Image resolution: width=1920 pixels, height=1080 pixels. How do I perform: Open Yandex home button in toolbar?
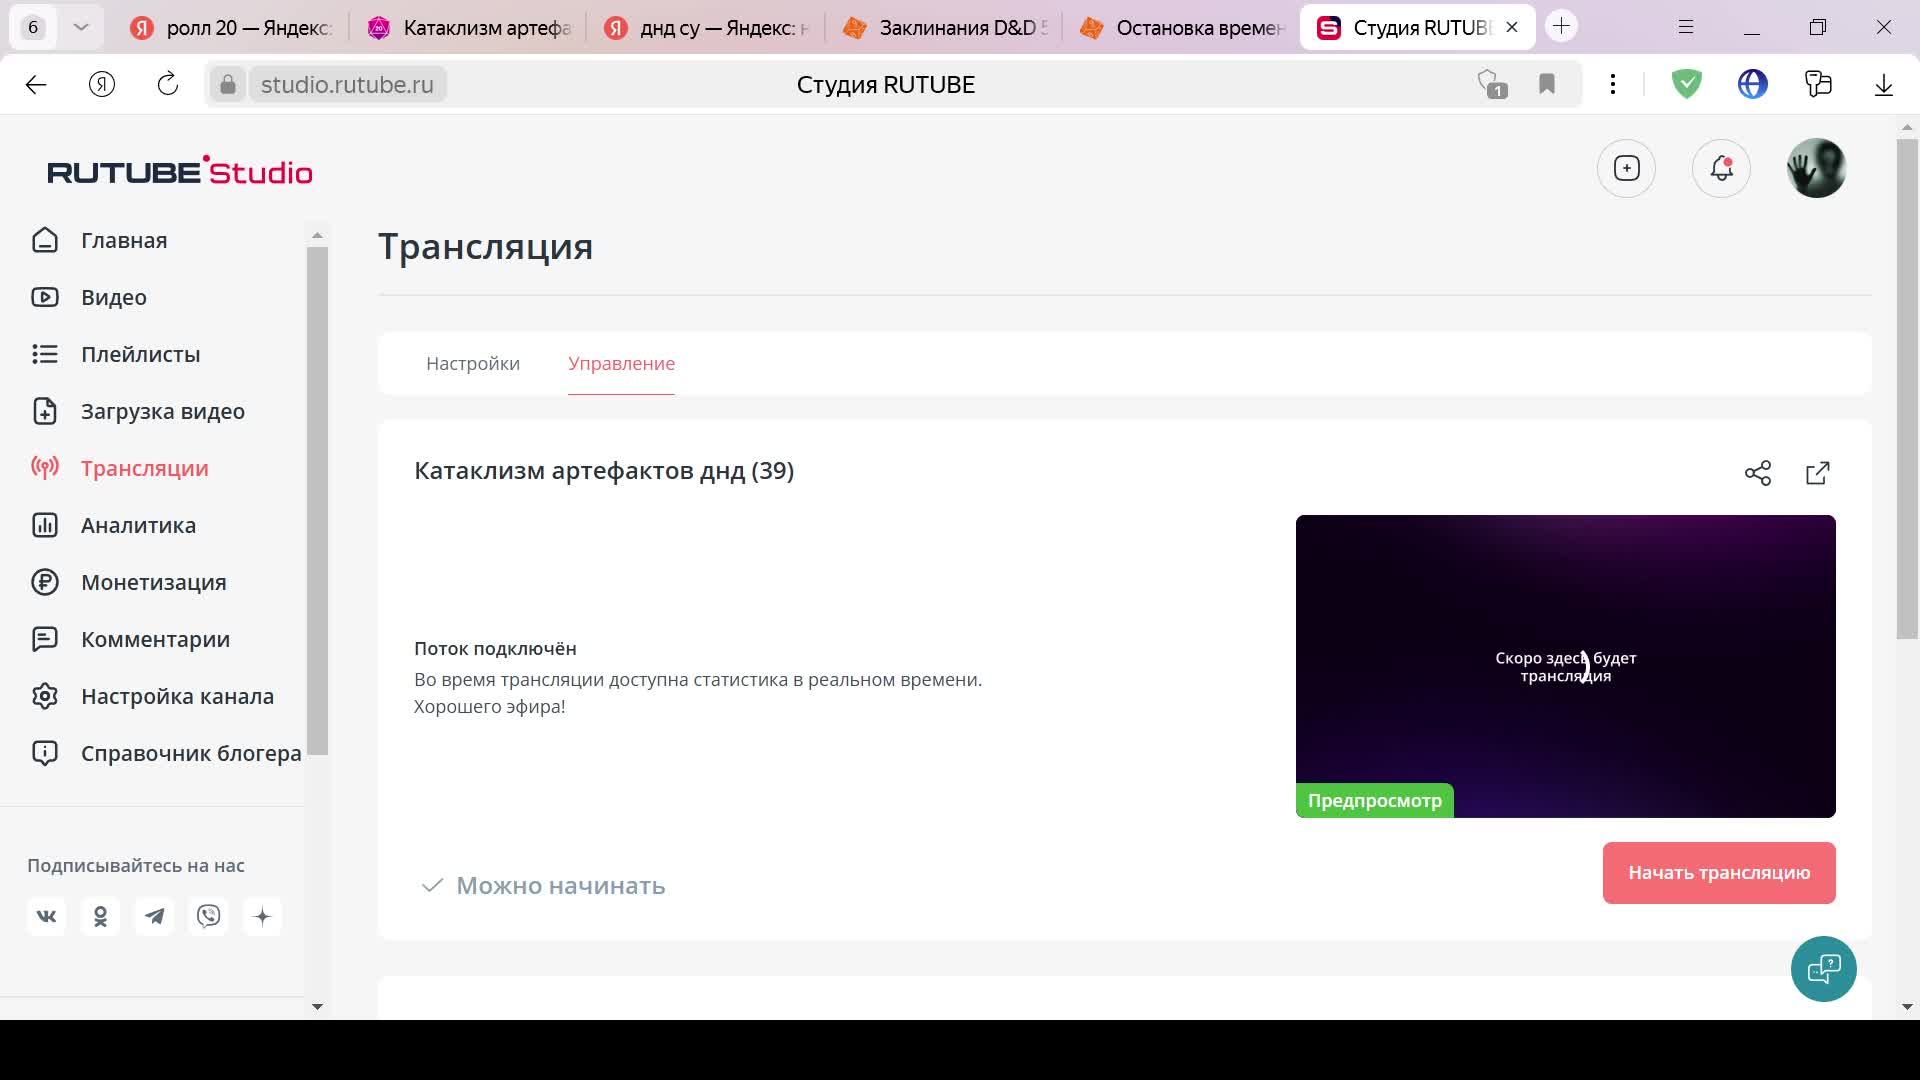pyautogui.click(x=102, y=85)
